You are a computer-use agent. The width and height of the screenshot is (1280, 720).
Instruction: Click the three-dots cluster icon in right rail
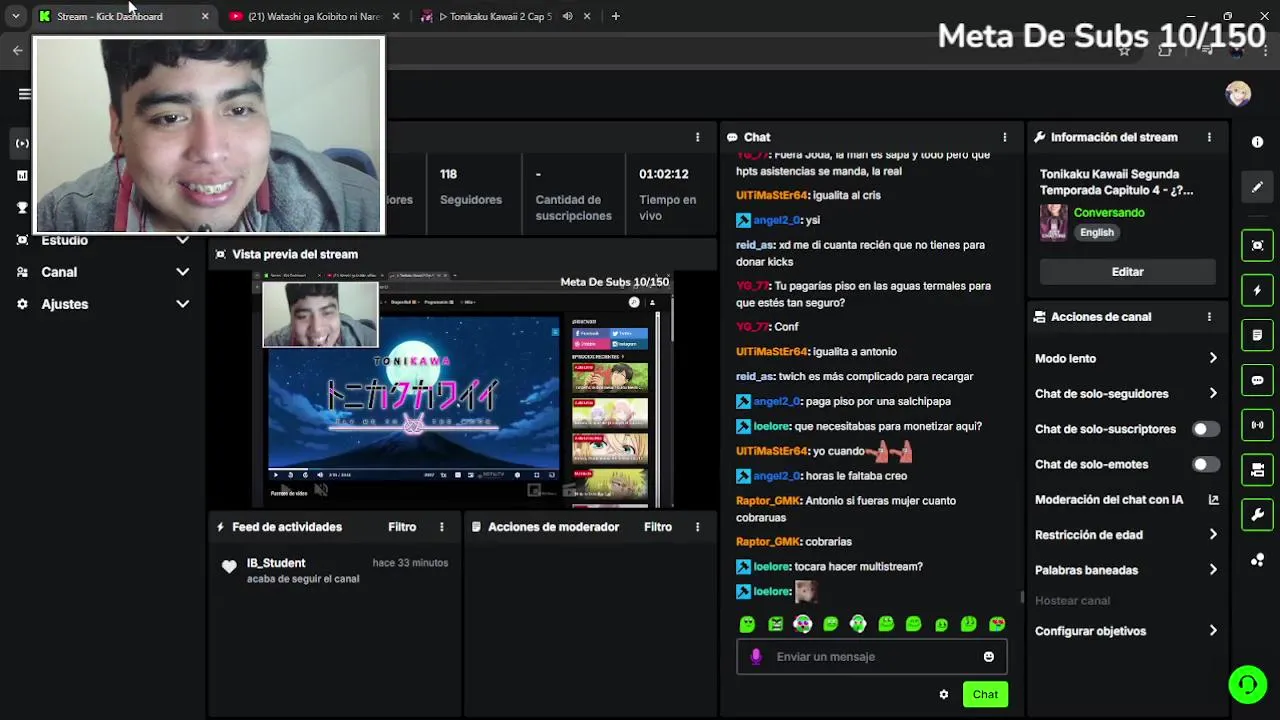click(1257, 560)
